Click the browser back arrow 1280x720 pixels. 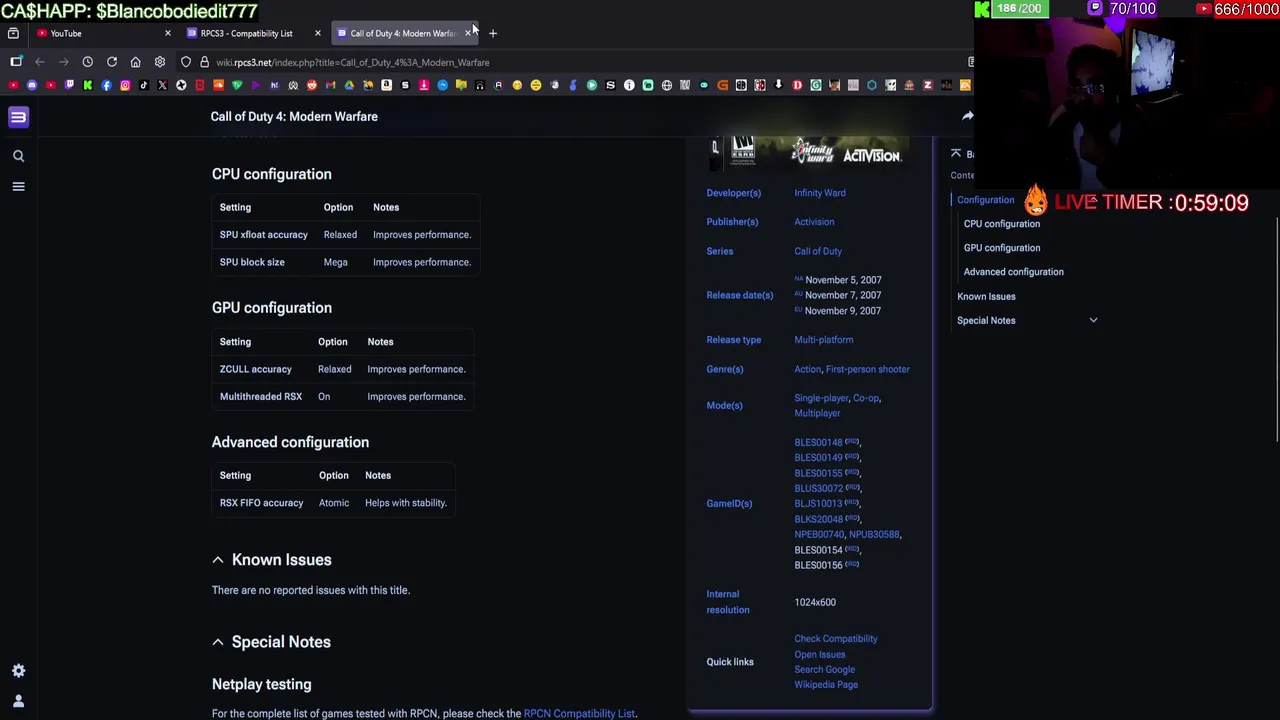click(40, 62)
